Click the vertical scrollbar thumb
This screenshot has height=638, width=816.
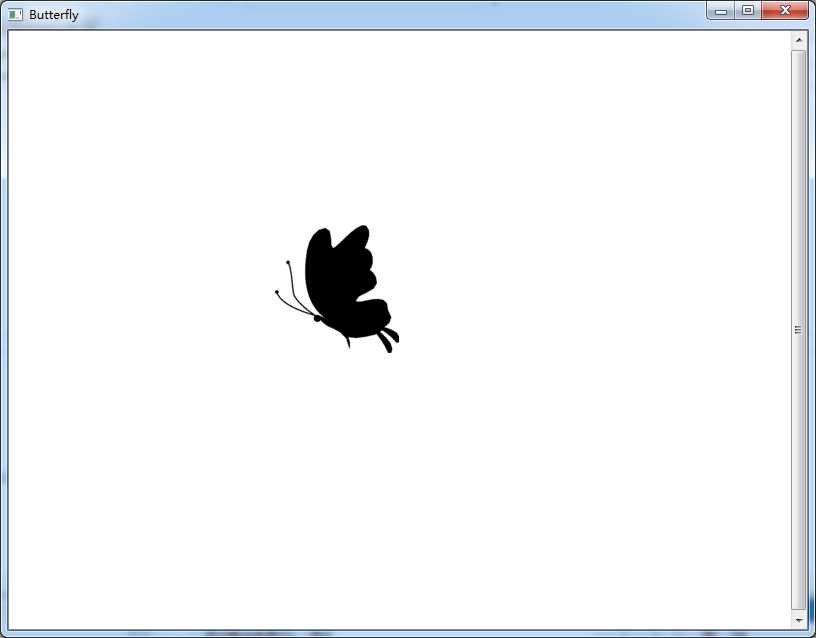[798, 329]
